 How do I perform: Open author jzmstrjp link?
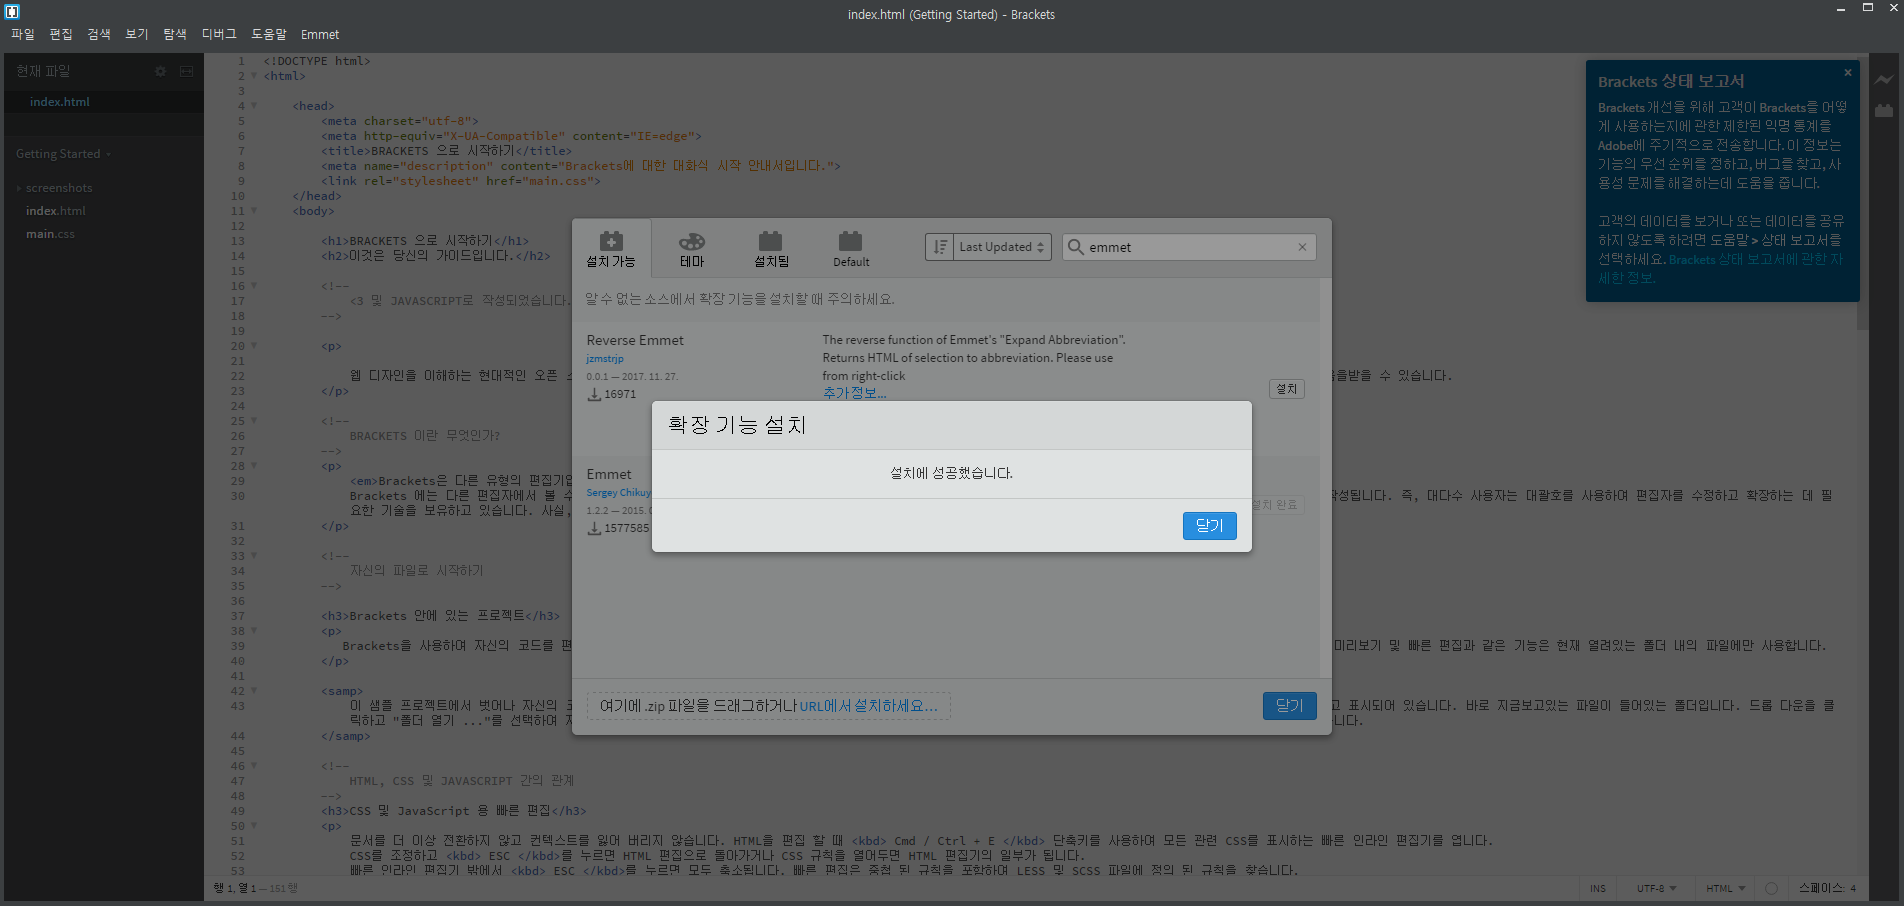(x=605, y=358)
